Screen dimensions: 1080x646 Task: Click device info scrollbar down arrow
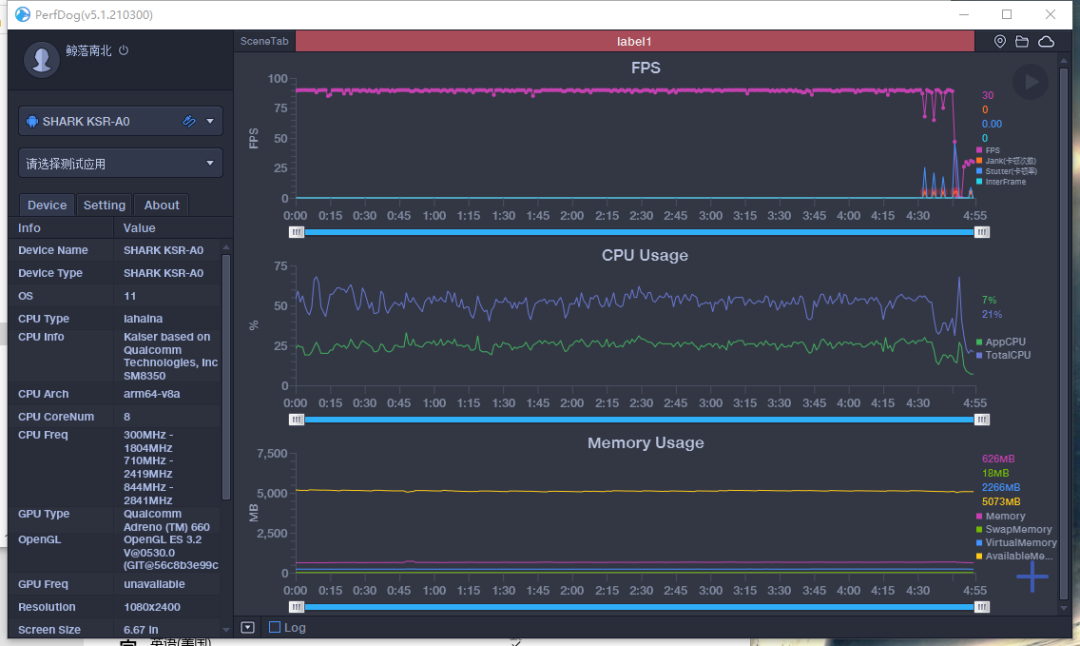pos(226,629)
